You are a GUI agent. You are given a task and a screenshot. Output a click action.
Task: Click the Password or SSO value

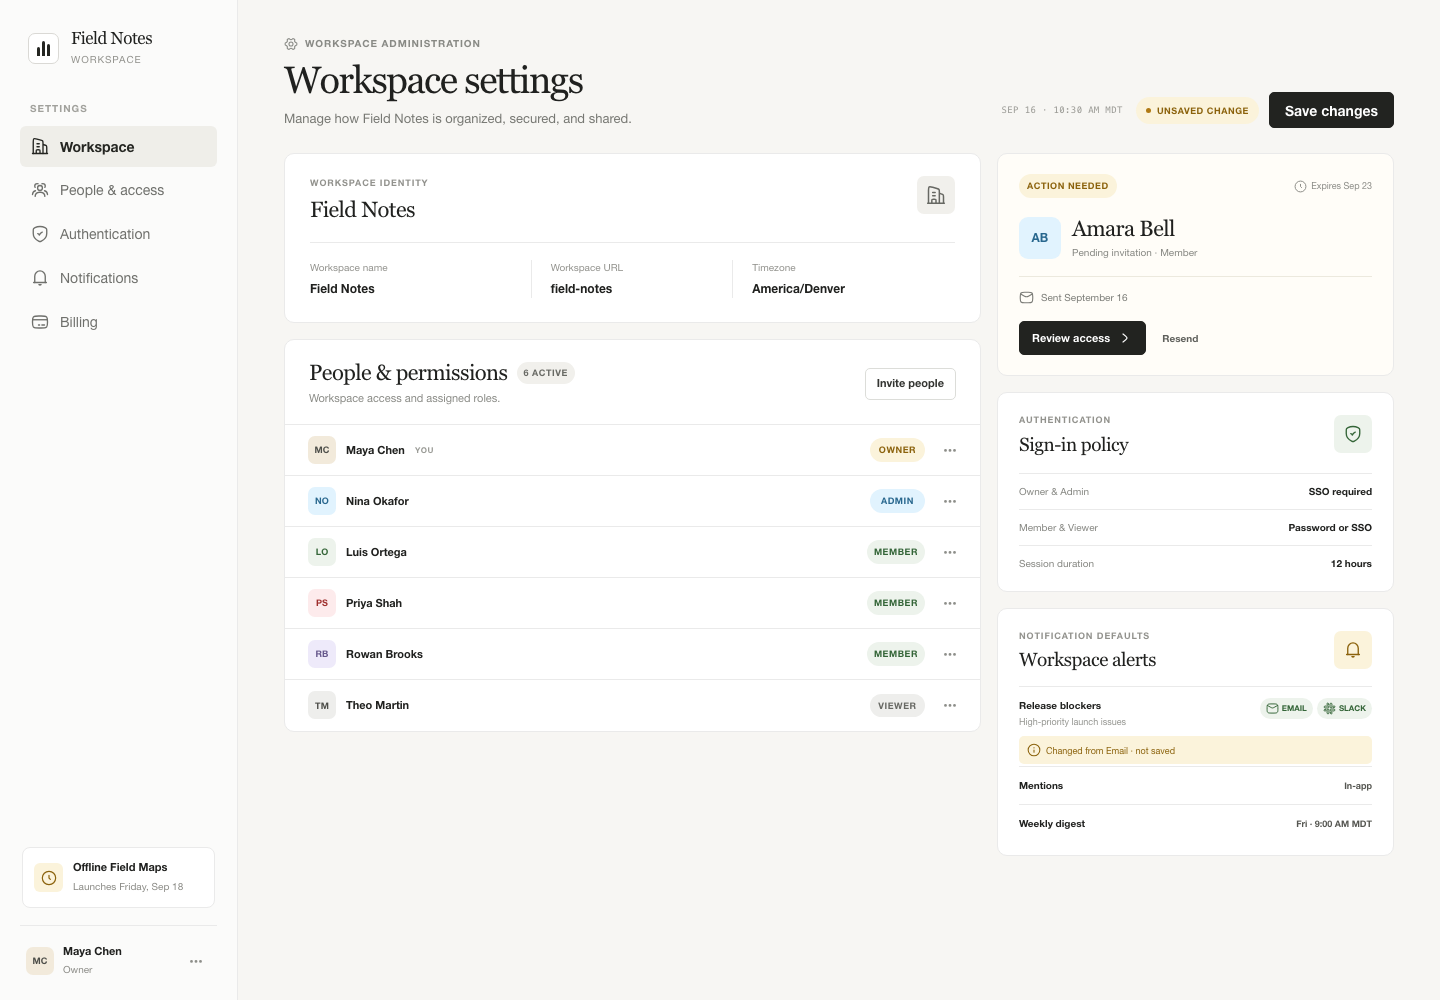[x=1330, y=528]
